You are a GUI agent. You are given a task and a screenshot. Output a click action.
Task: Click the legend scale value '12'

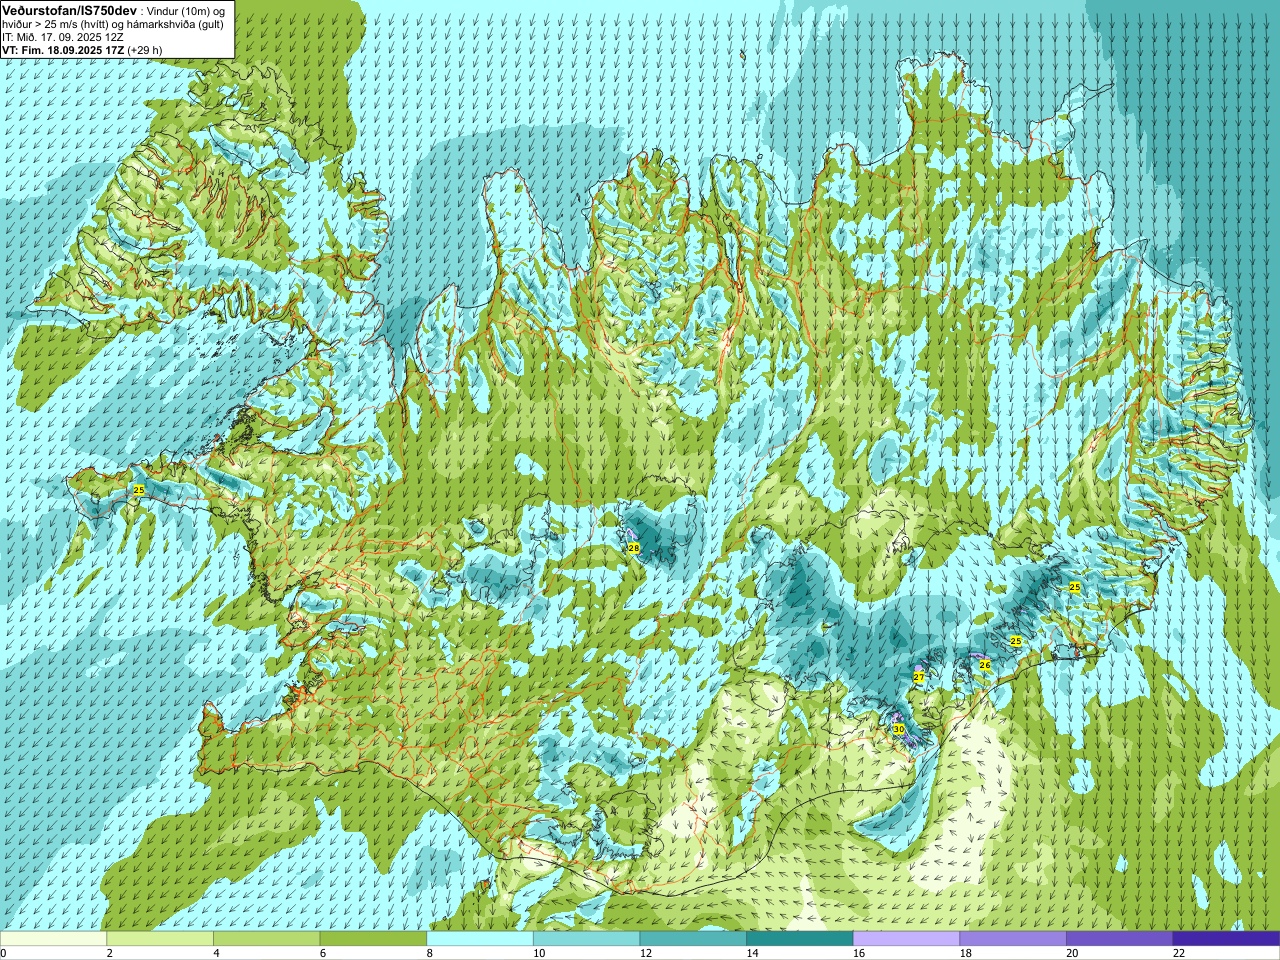click(x=646, y=953)
